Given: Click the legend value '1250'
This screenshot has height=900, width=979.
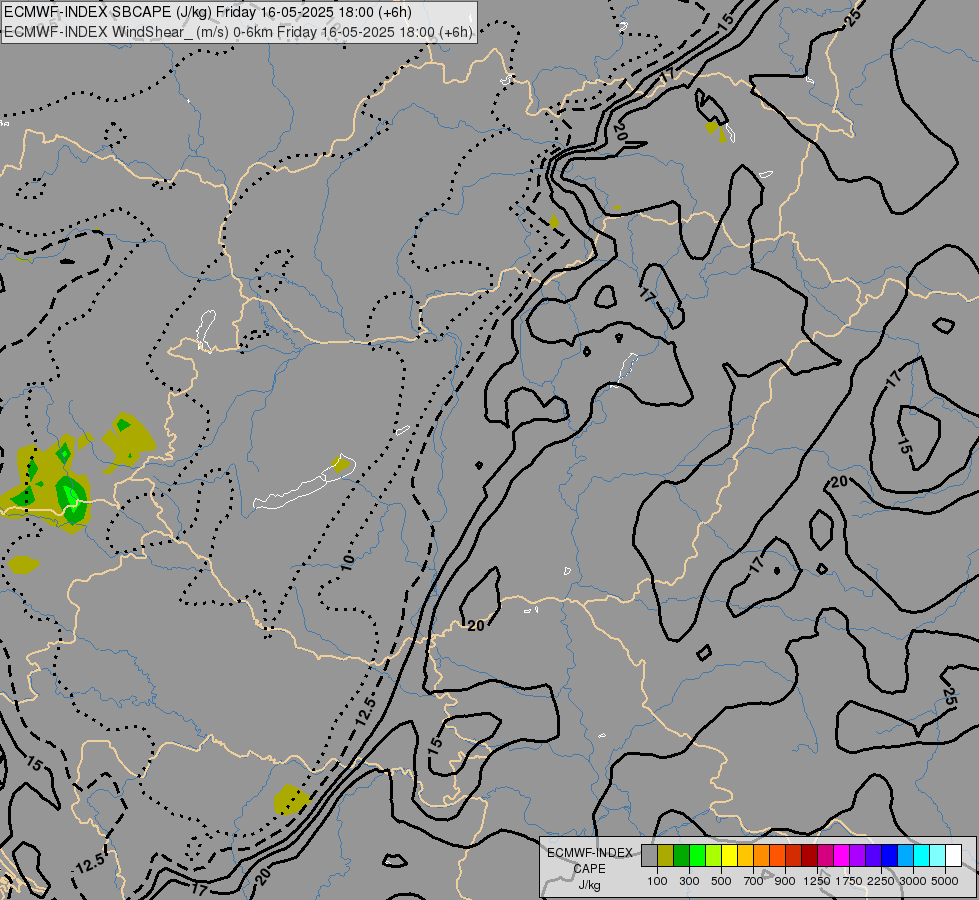Looking at the screenshot, I should pos(817,881).
